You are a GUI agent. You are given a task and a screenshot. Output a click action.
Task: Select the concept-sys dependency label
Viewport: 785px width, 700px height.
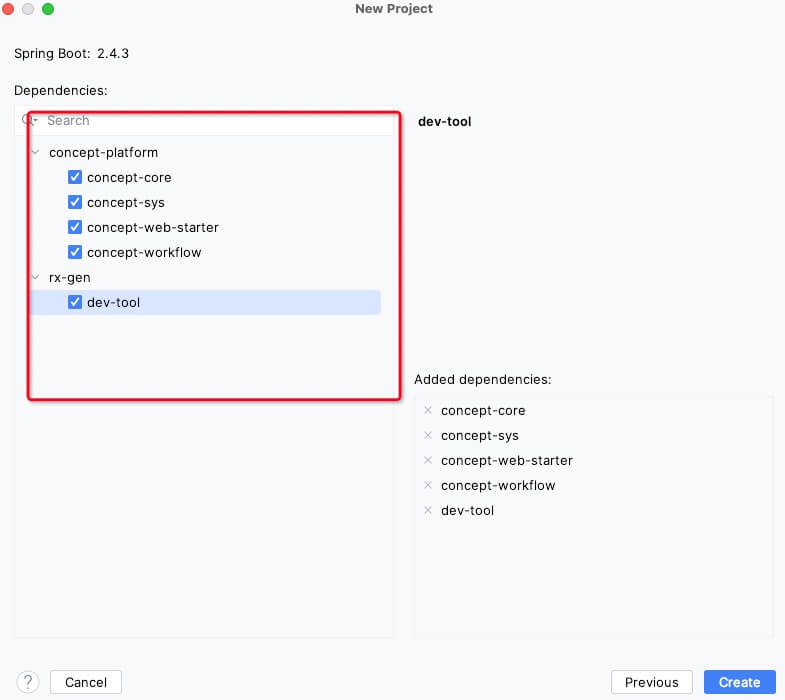click(x=126, y=202)
